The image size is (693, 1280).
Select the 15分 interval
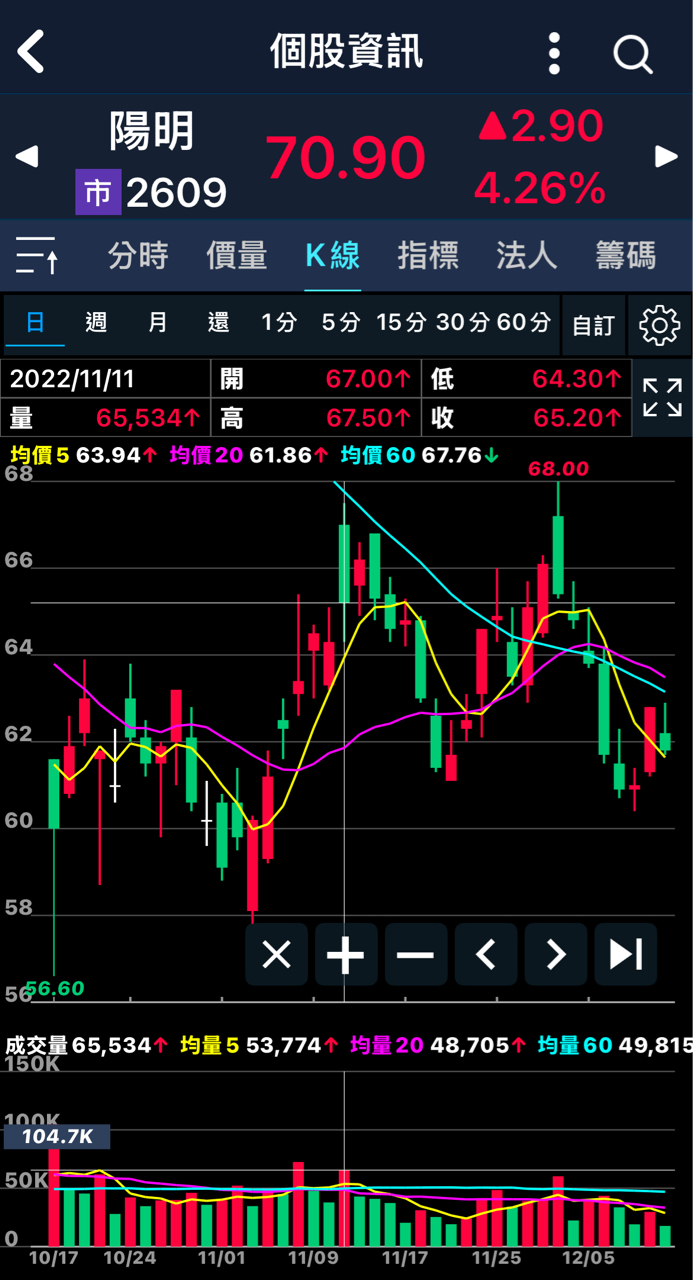(x=401, y=323)
